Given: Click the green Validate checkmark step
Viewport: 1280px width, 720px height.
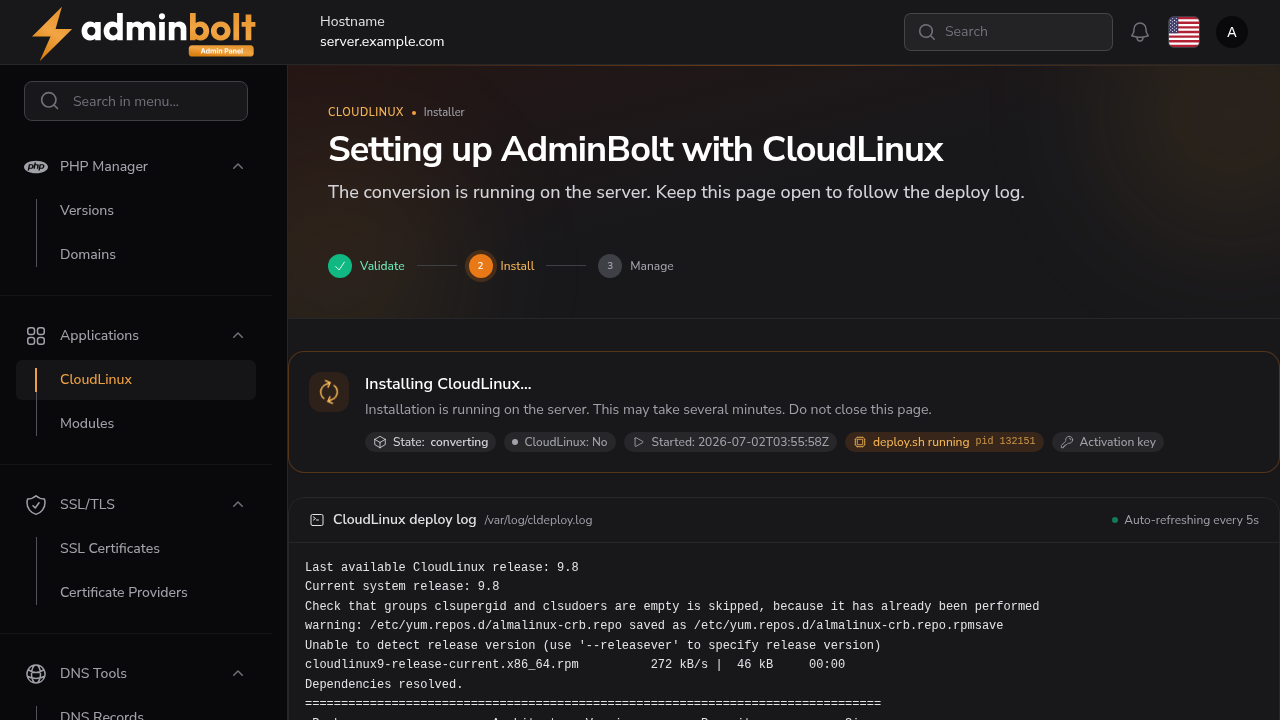Looking at the screenshot, I should click(340, 266).
